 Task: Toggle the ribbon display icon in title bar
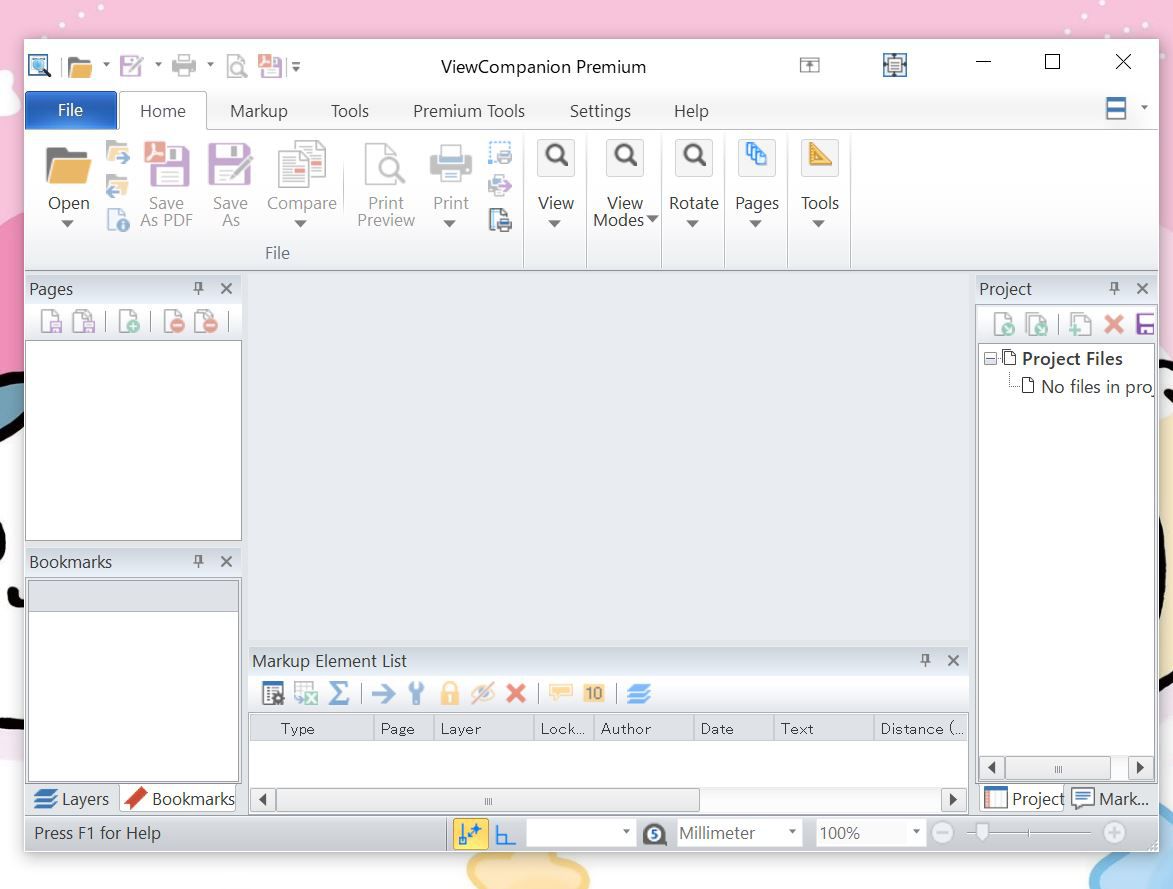(x=809, y=65)
